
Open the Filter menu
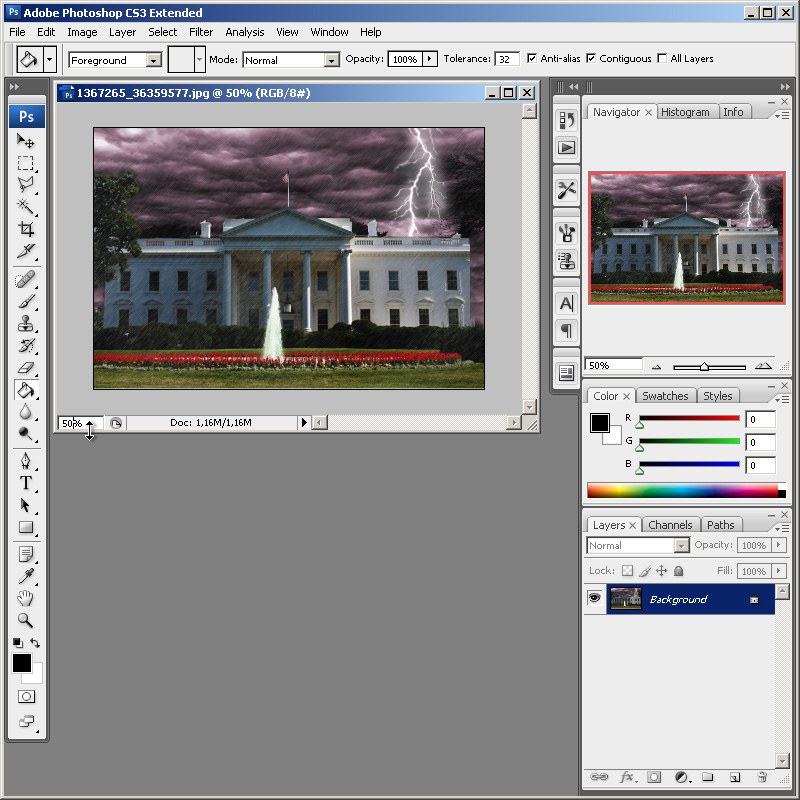click(x=201, y=32)
